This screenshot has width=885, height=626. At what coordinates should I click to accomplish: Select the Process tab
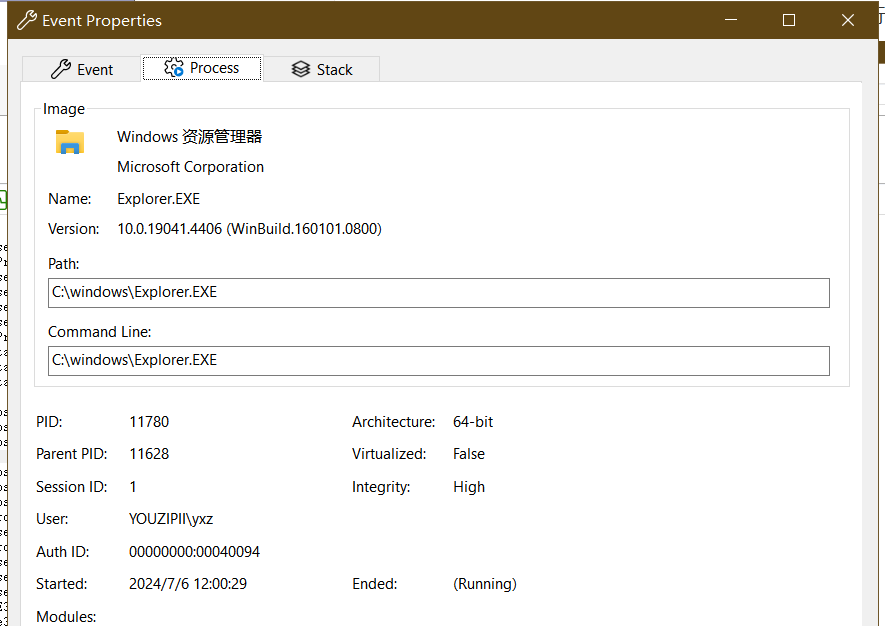click(x=202, y=68)
